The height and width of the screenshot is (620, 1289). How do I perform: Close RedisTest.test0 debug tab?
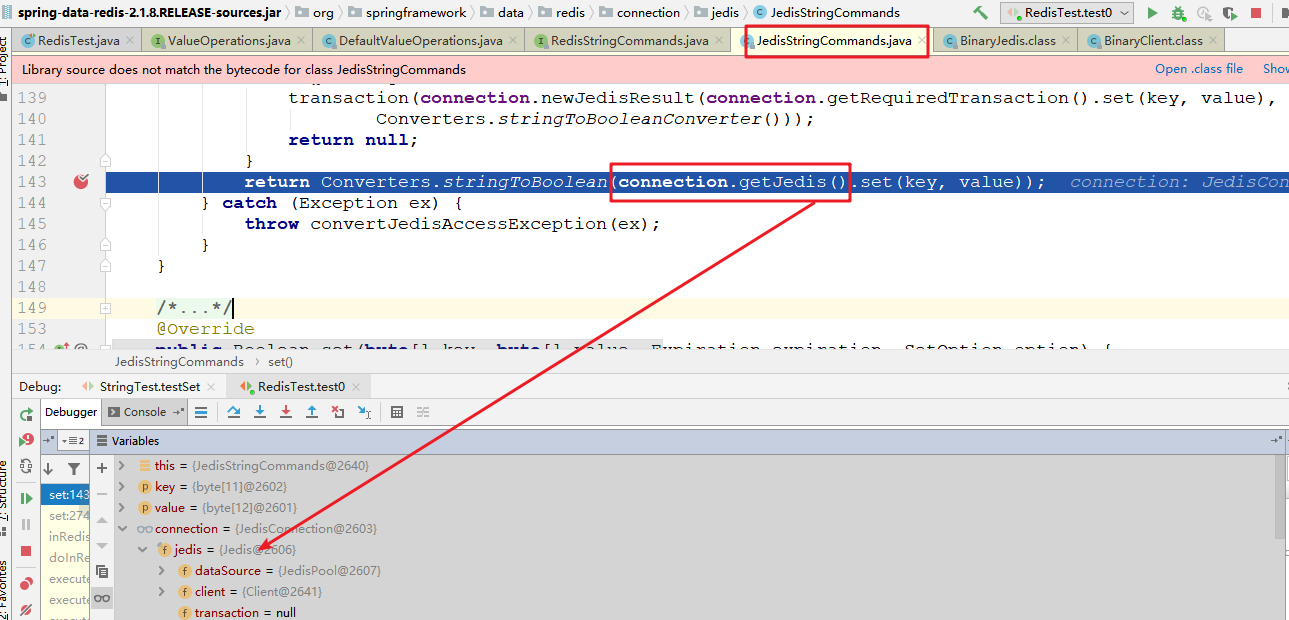(357, 386)
